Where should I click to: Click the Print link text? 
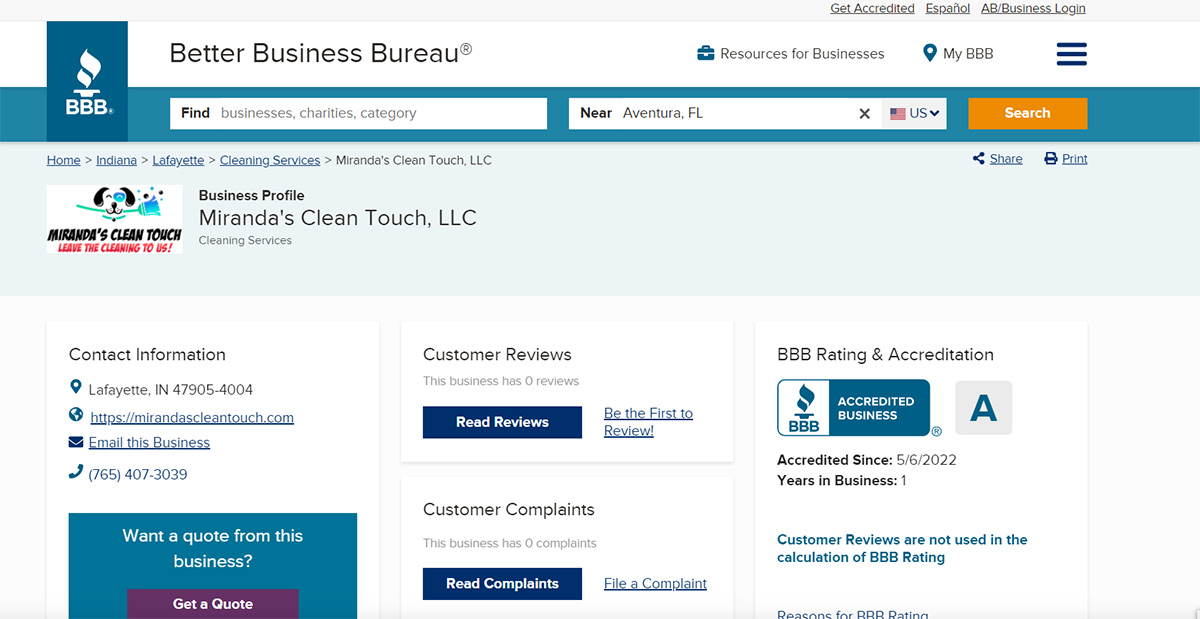click(1075, 159)
